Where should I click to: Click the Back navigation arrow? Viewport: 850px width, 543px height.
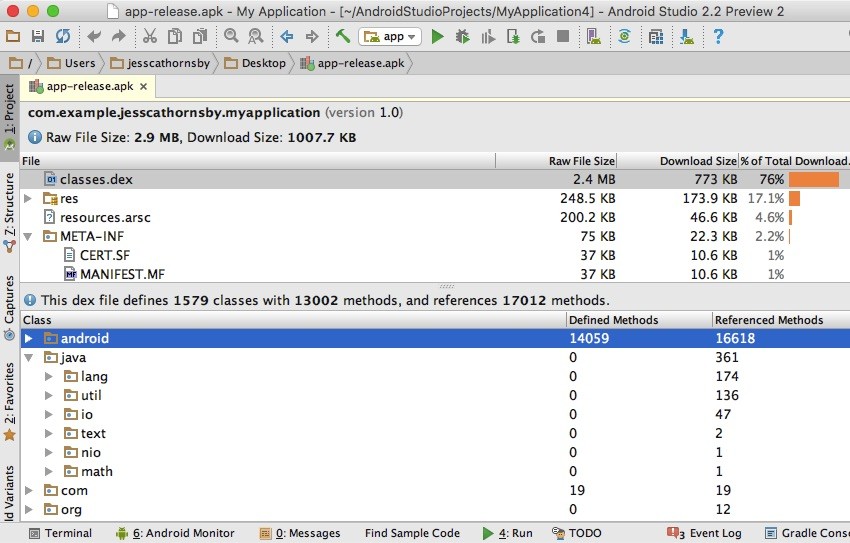coord(286,36)
